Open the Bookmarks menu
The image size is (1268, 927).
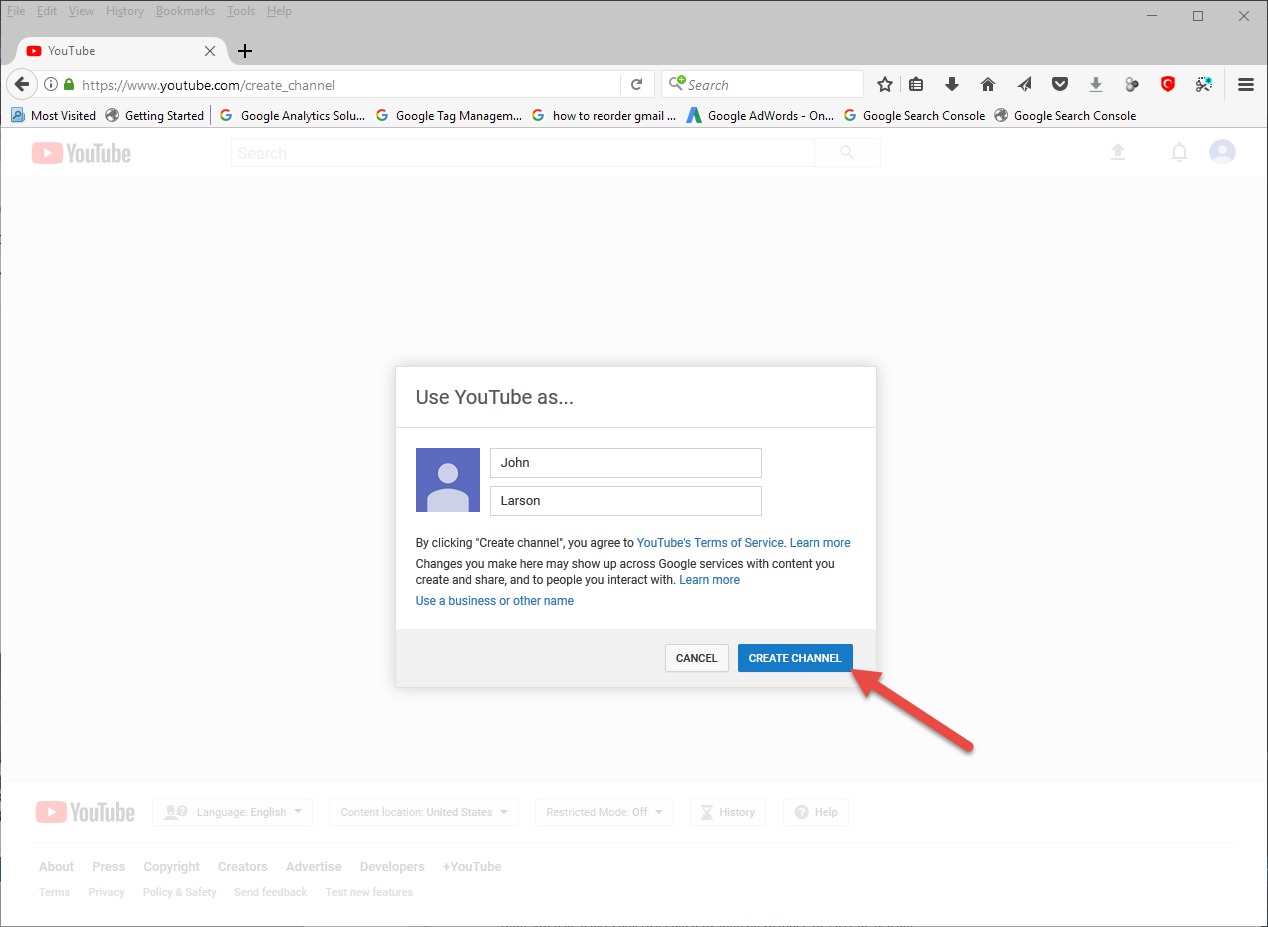185,11
